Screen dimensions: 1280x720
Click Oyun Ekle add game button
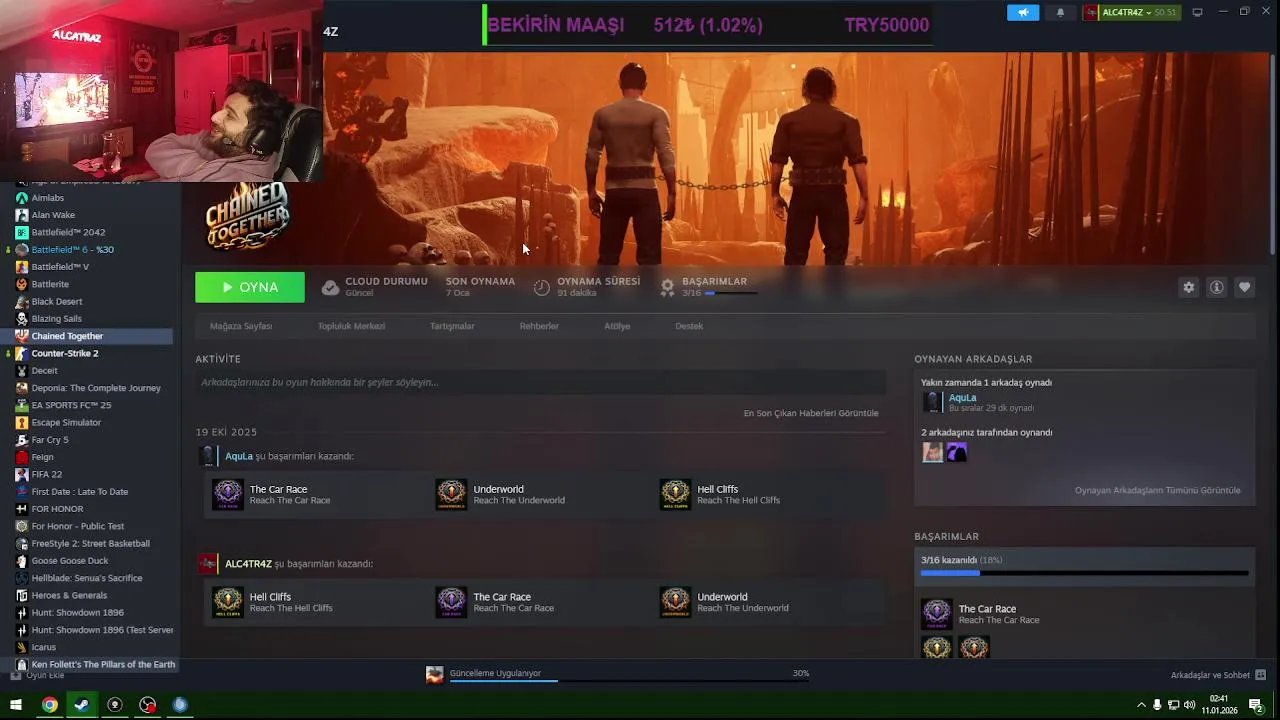pos(37,676)
